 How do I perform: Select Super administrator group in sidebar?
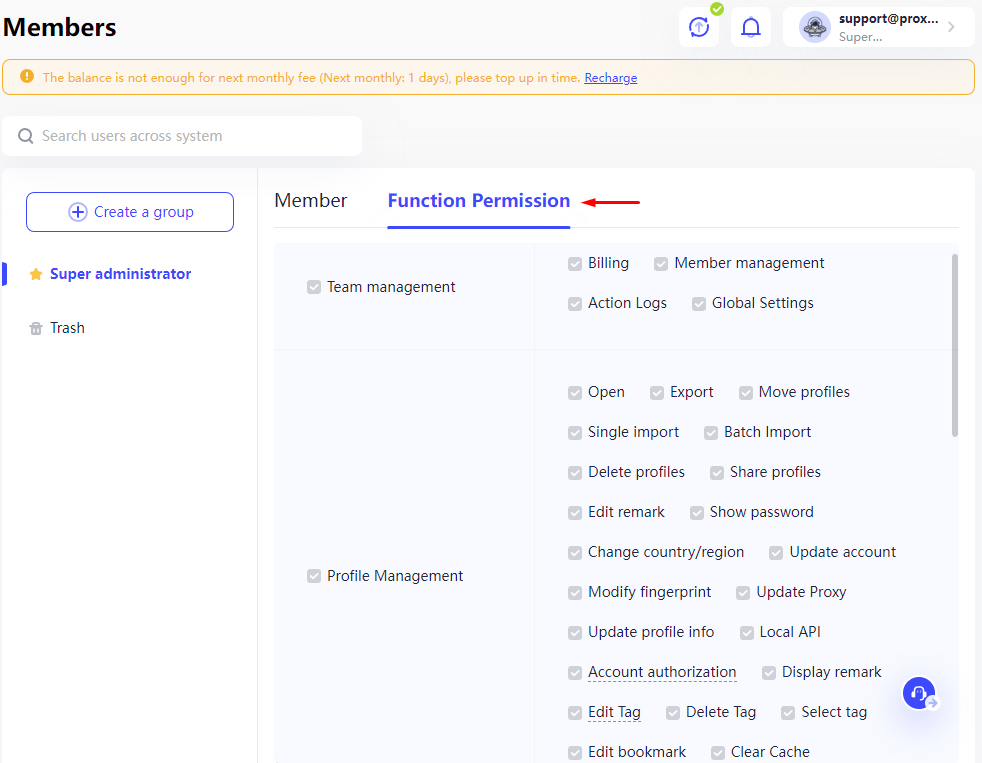pos(120,274)
